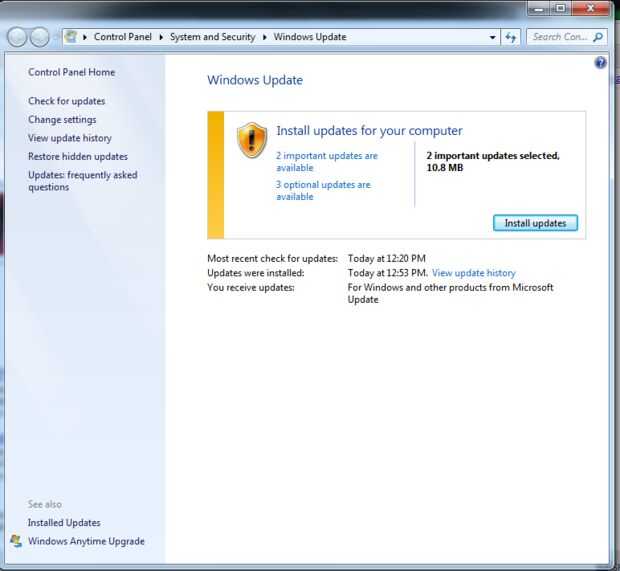Minimize the Windows Update window
Viewport: 620px width, 571px height.
tap(538, 8)
